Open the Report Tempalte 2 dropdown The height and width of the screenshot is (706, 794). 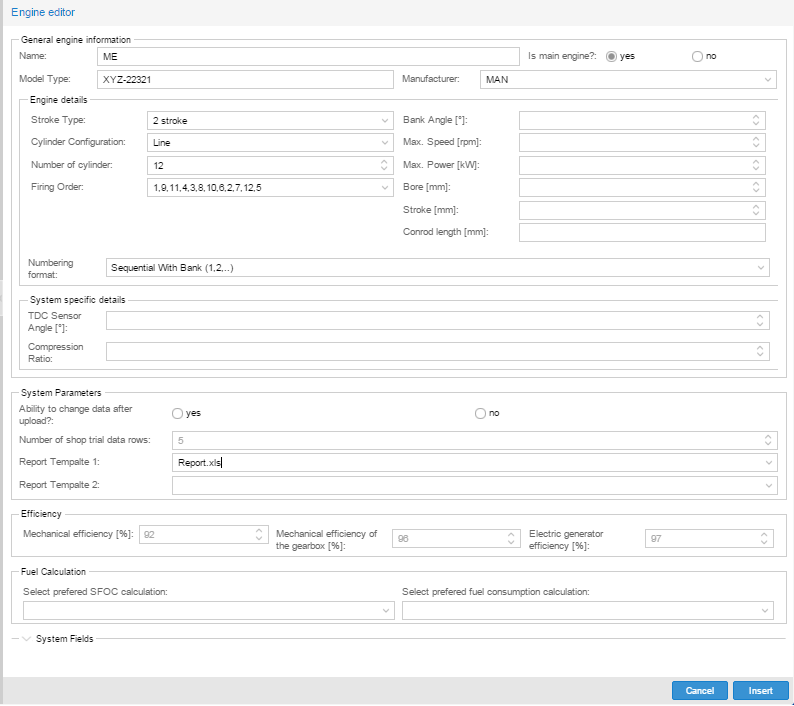[474, 485]
